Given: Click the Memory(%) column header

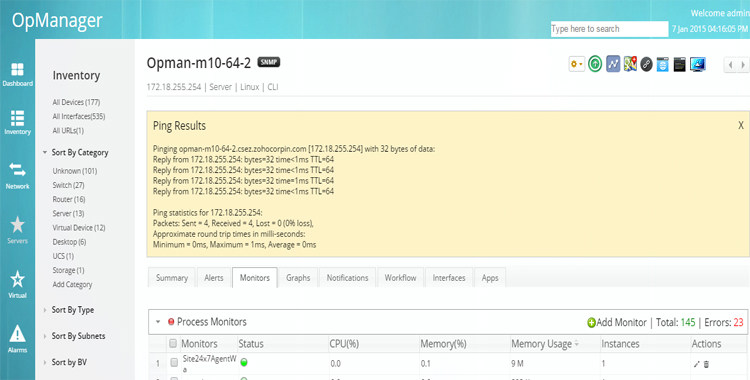Looking at the screenshot, I should tap(443, 344).
